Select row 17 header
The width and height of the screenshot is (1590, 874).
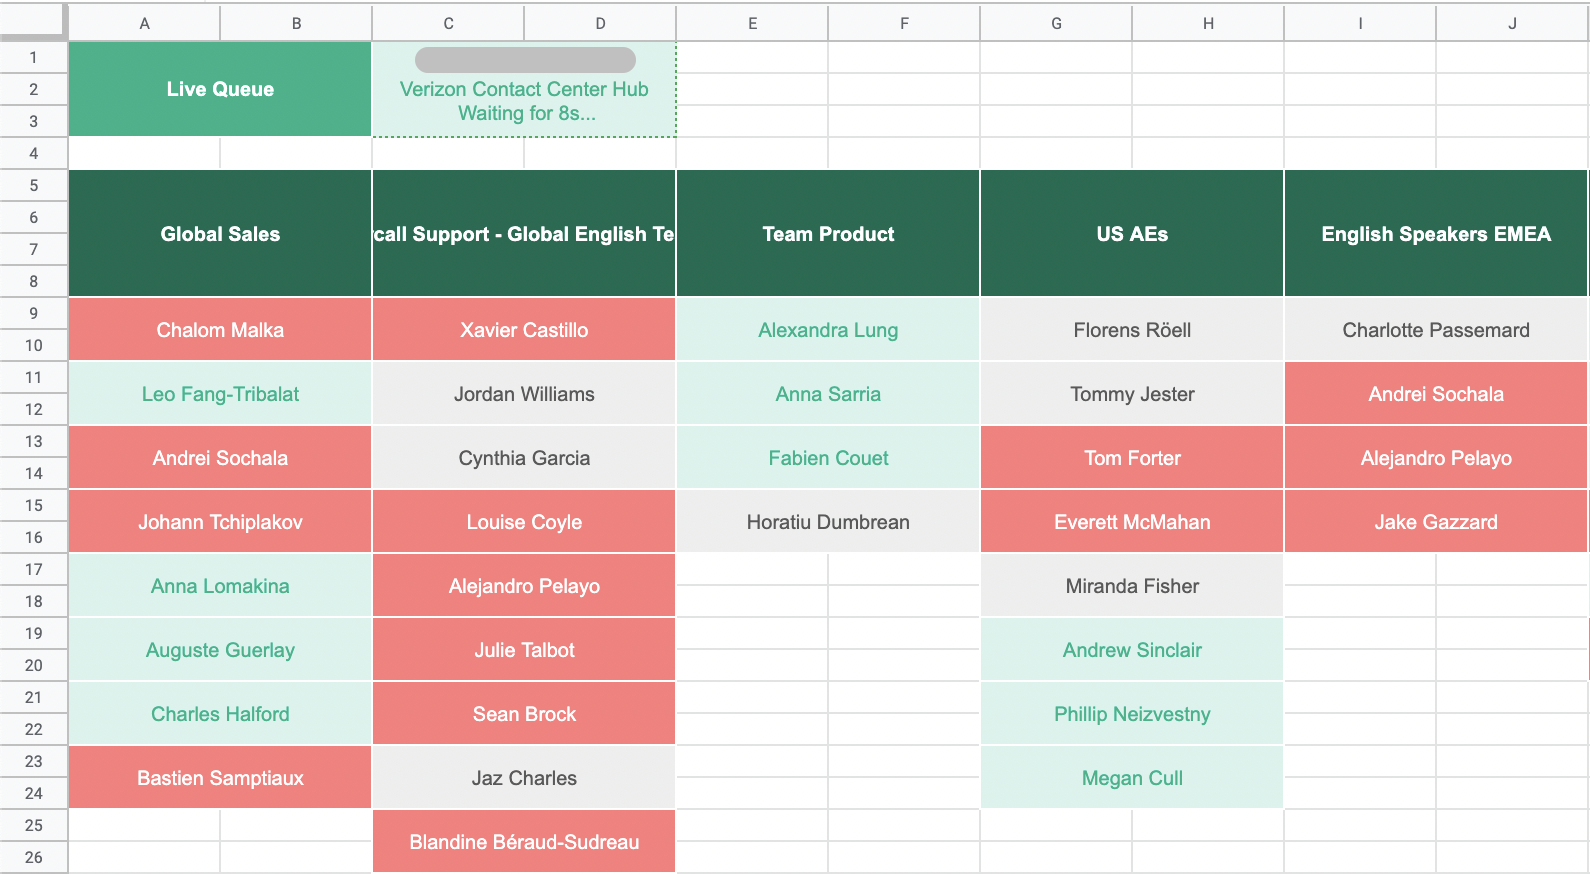pyautogui.click(x=33, y=570)
